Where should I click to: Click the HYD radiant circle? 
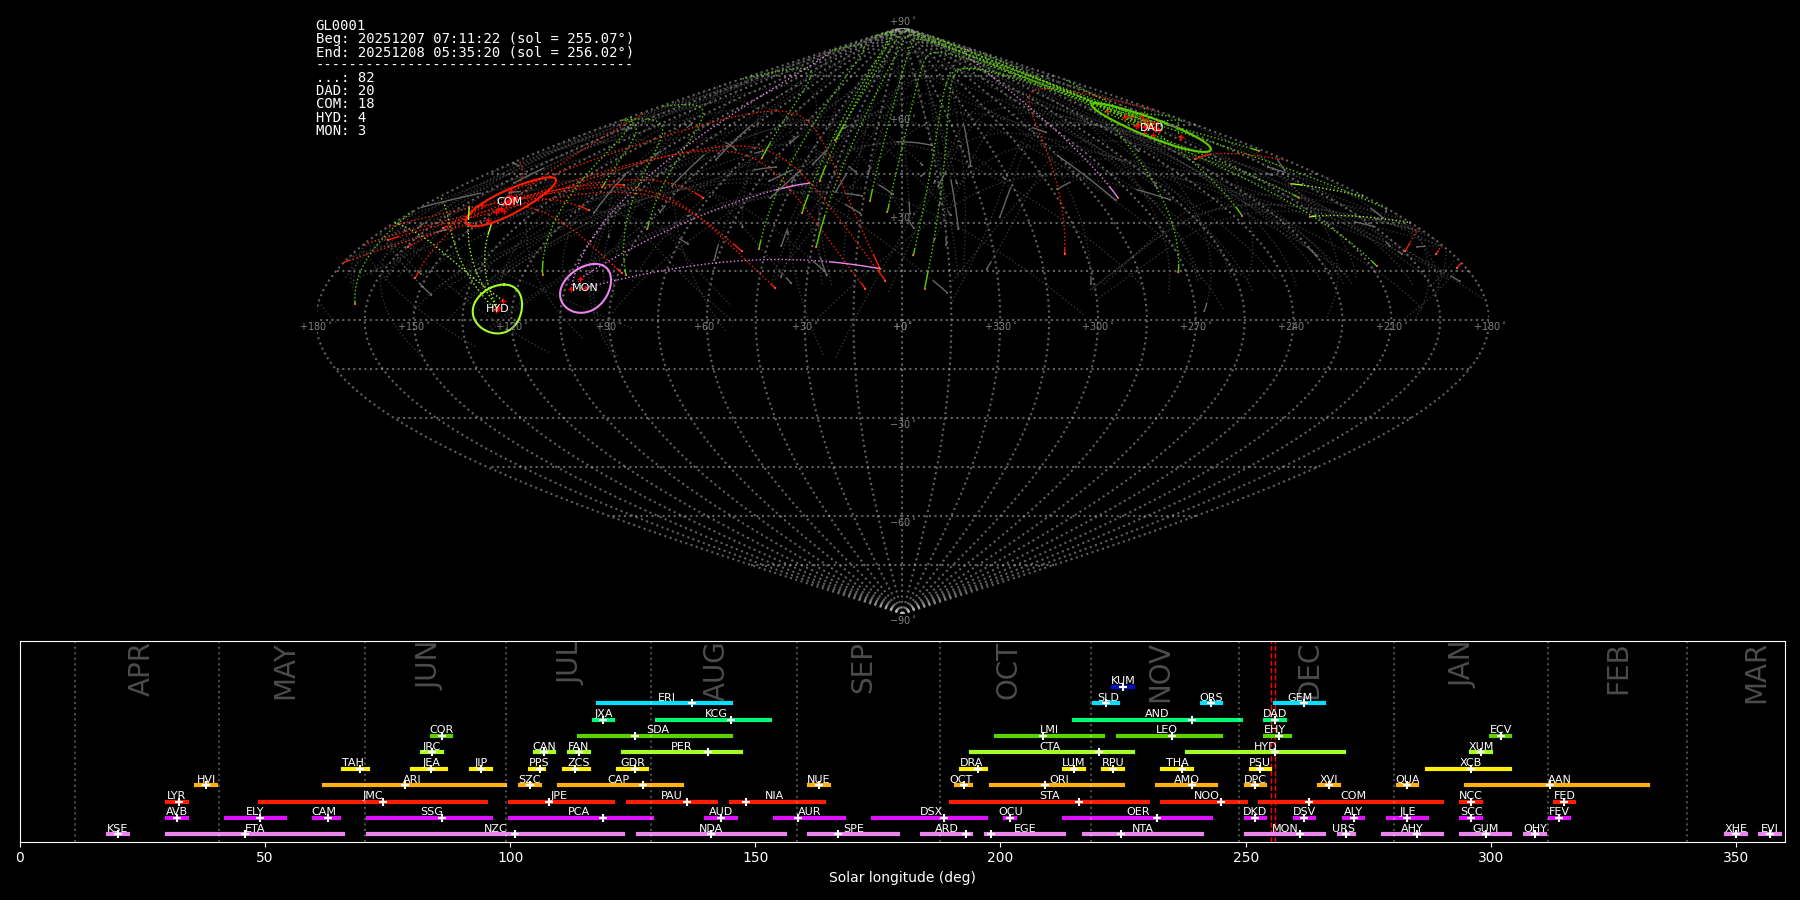click(x=497, y=308)
